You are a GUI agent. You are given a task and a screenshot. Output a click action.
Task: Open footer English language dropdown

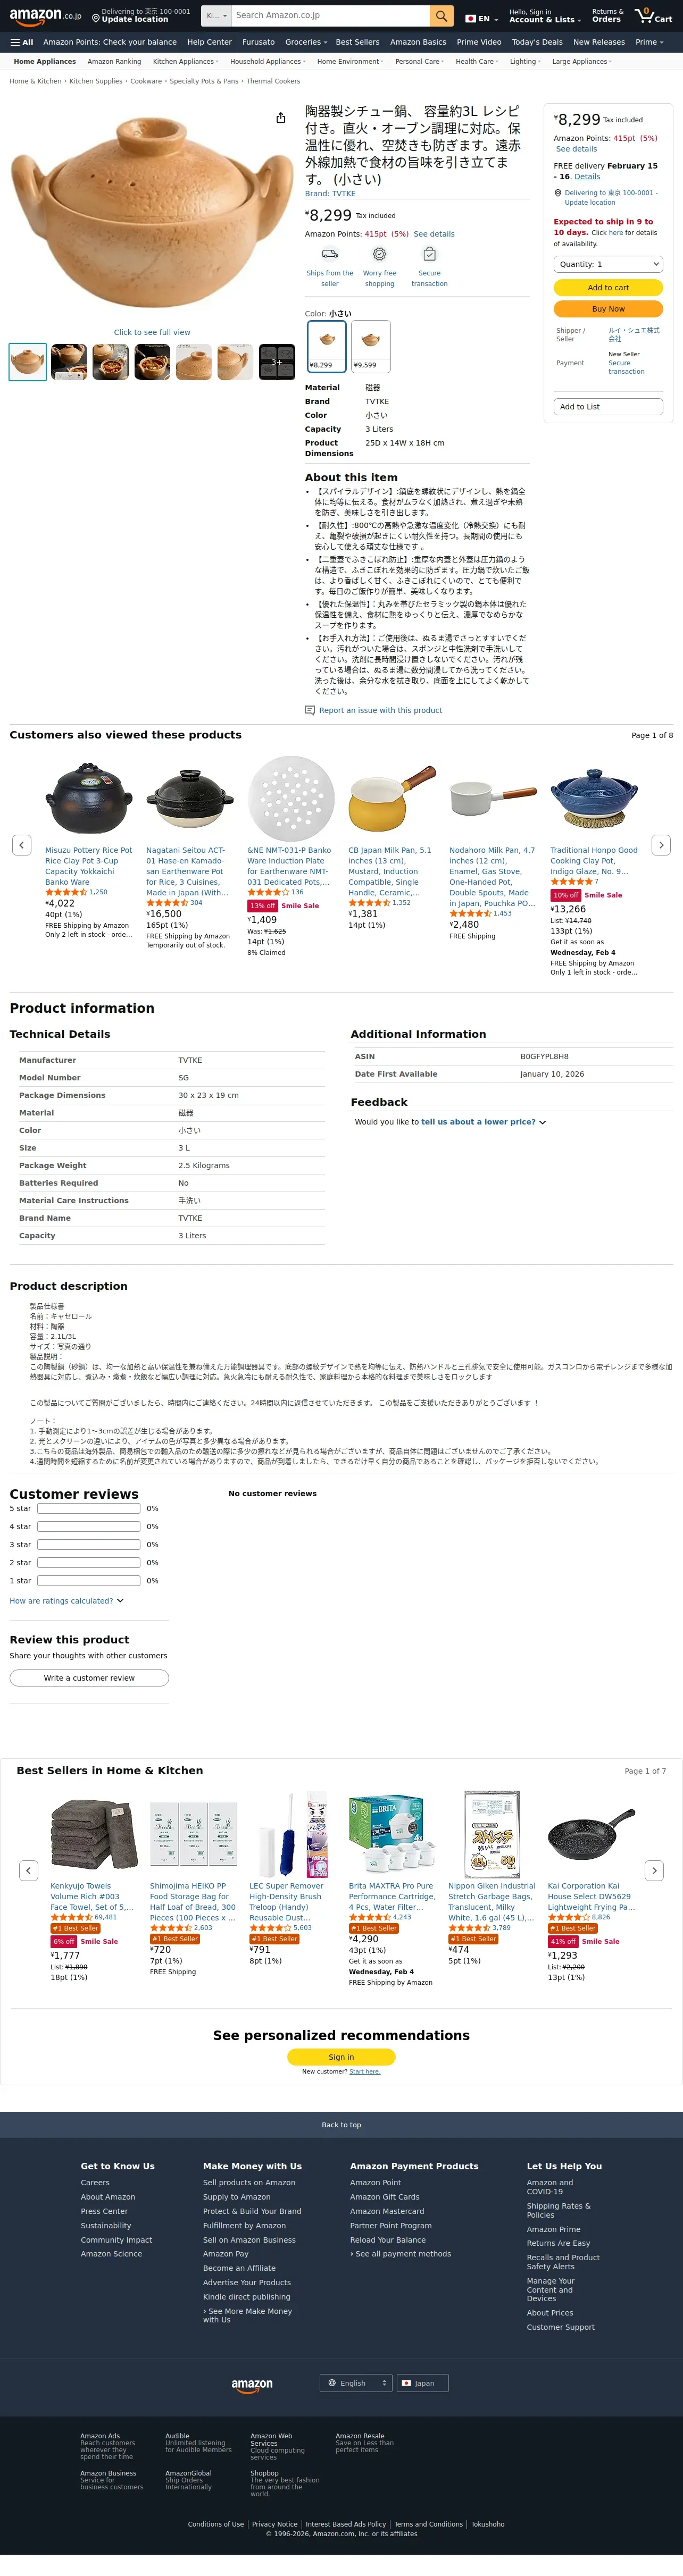pyautogui.click(x=356, y=2383)
